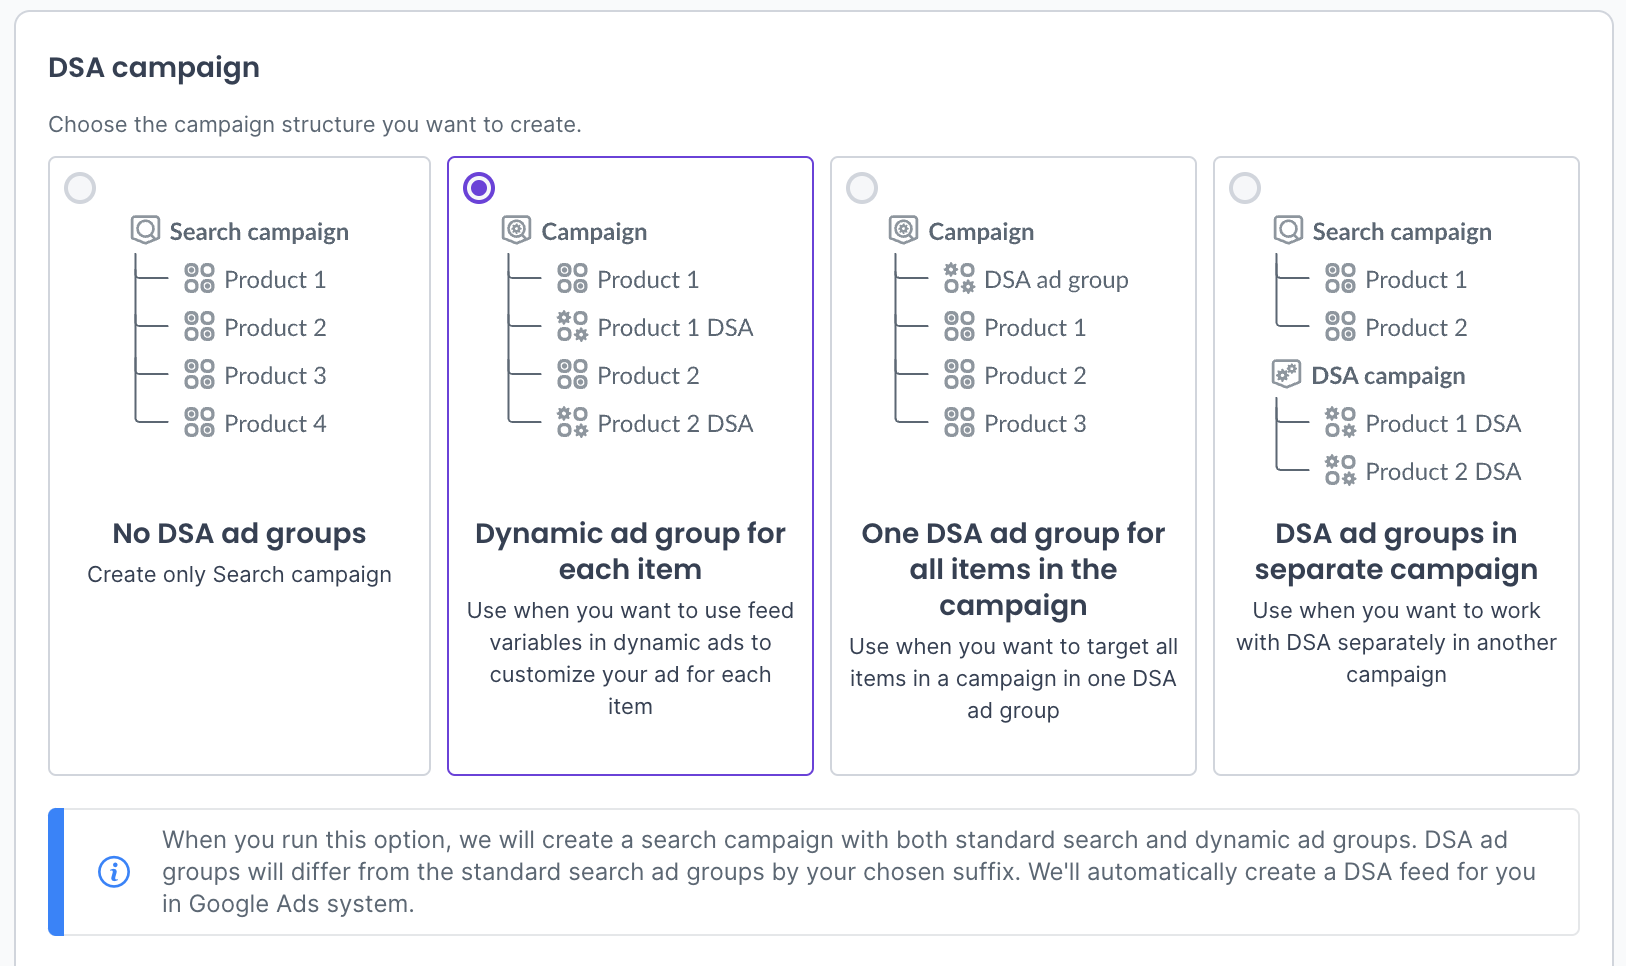
Task: Select the No DSA ad groups radio button
Action: coord(80,188)
